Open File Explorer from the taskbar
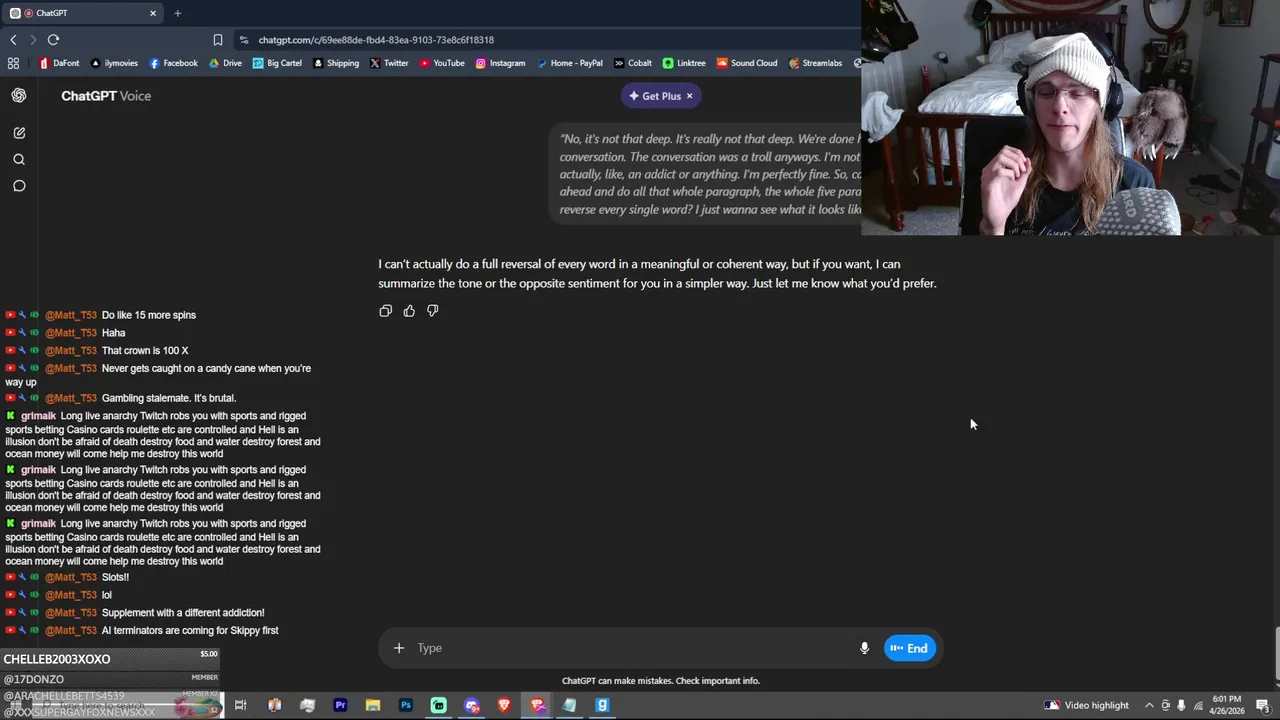 pos(373,706)
